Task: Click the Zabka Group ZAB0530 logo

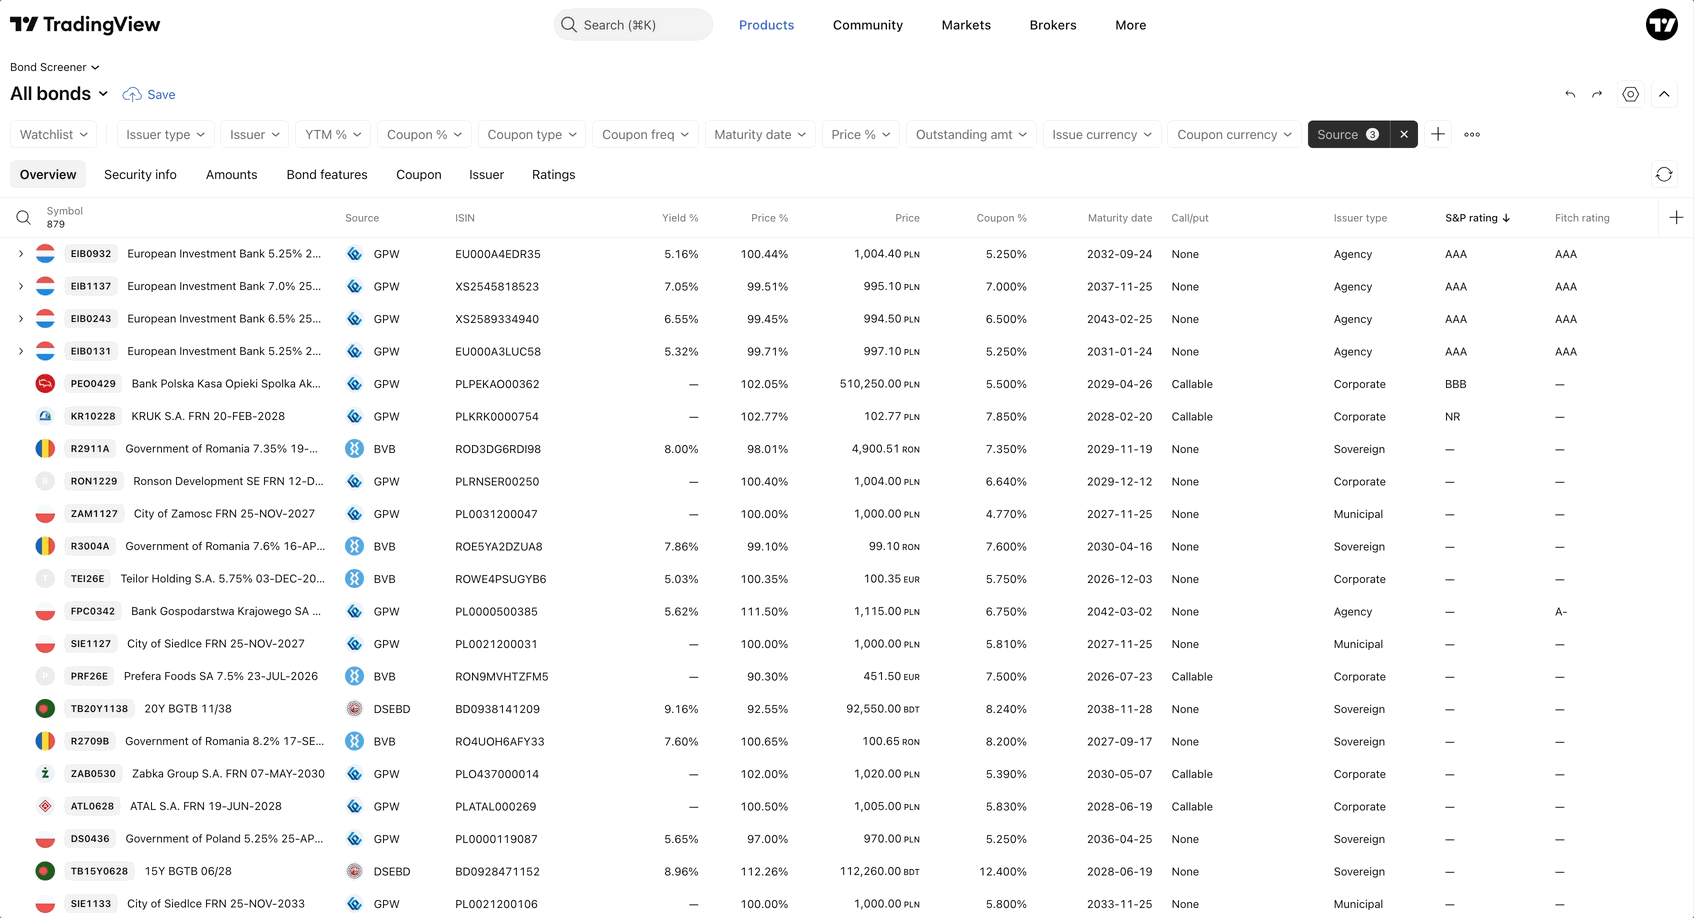Action: (x=45, y=774)
